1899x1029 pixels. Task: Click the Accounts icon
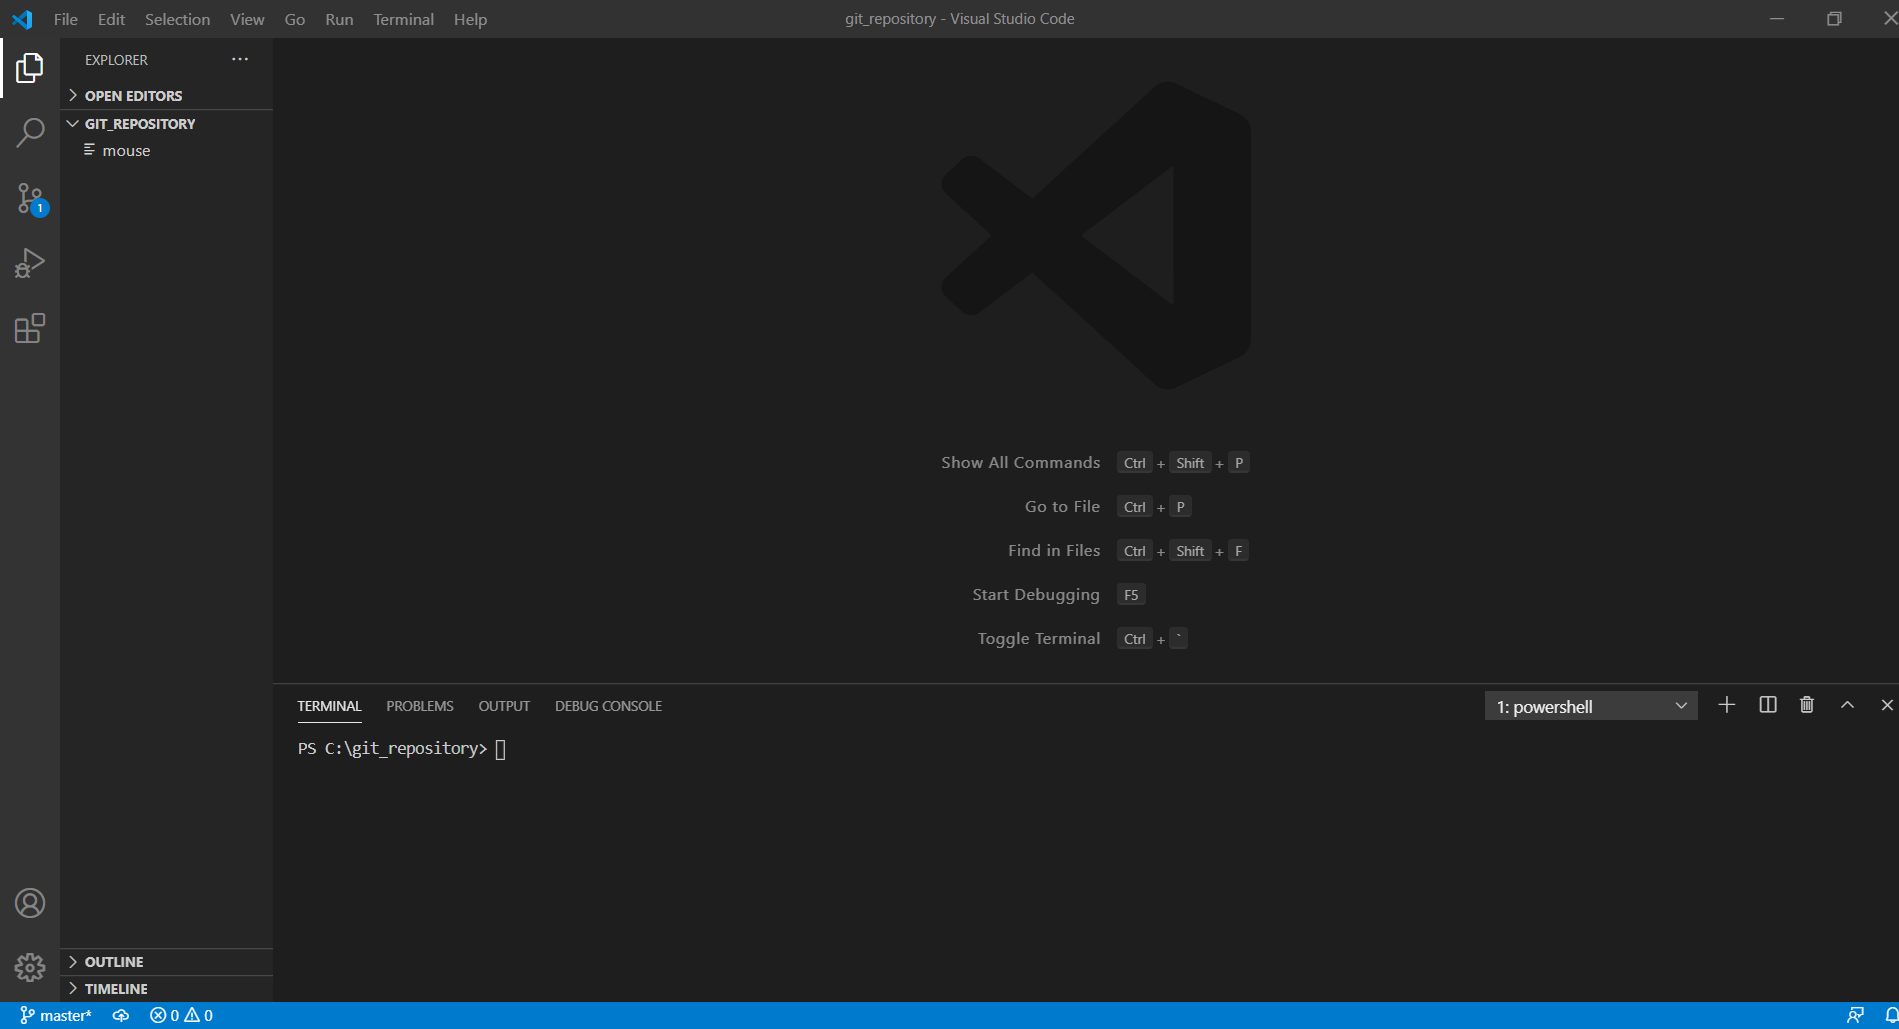pos(30,903)
